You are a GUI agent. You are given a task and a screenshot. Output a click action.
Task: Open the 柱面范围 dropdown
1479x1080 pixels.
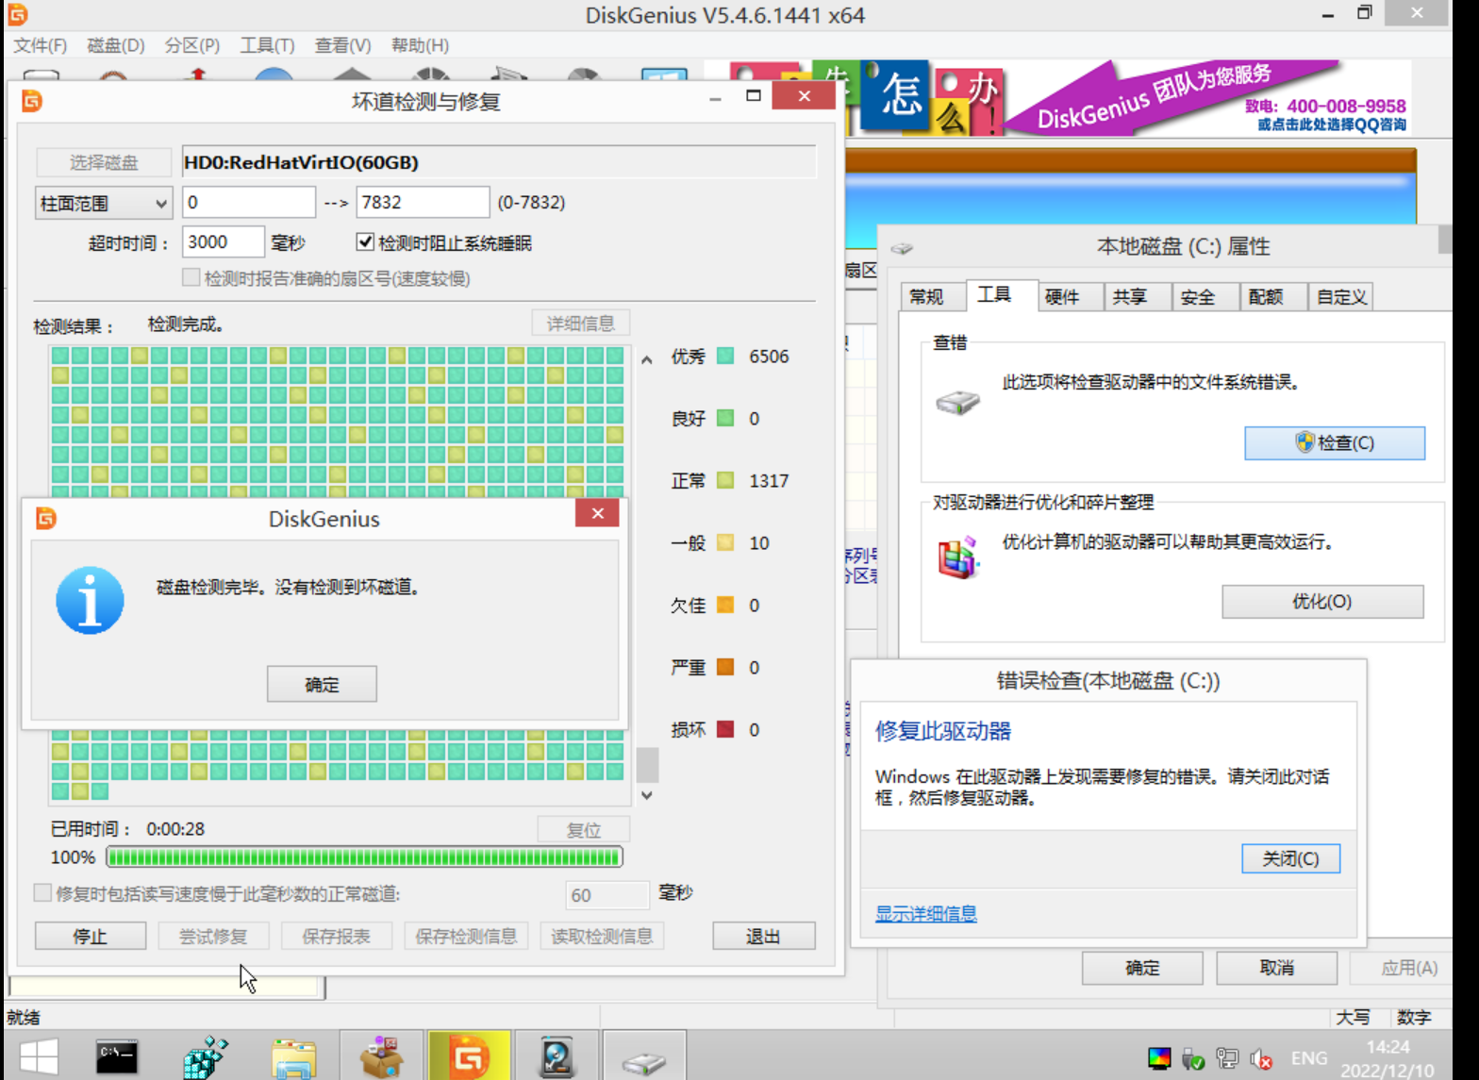pyautogui.click(x=103, y=203)
